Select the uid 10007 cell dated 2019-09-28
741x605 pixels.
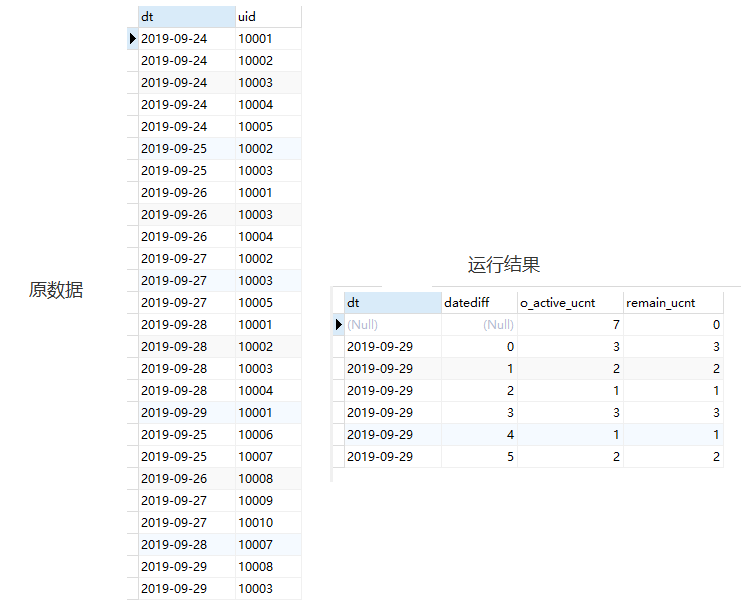[268, 544]
